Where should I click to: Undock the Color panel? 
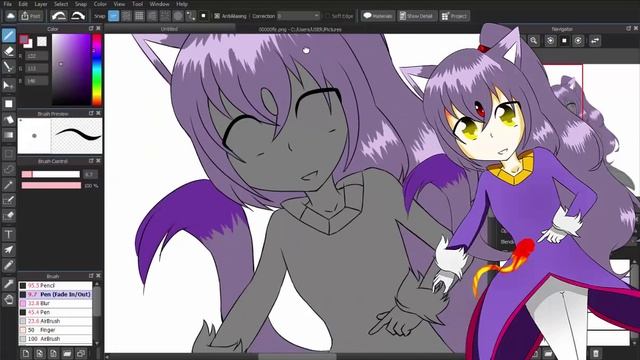tap(91, 29)
